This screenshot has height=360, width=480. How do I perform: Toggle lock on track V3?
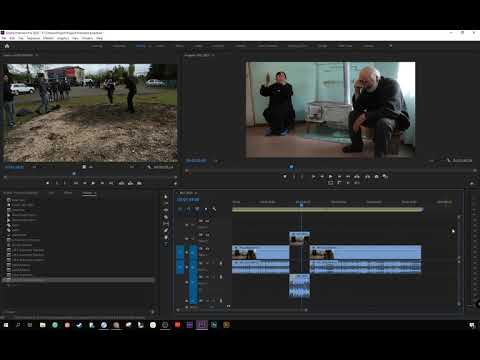(187, 225)
